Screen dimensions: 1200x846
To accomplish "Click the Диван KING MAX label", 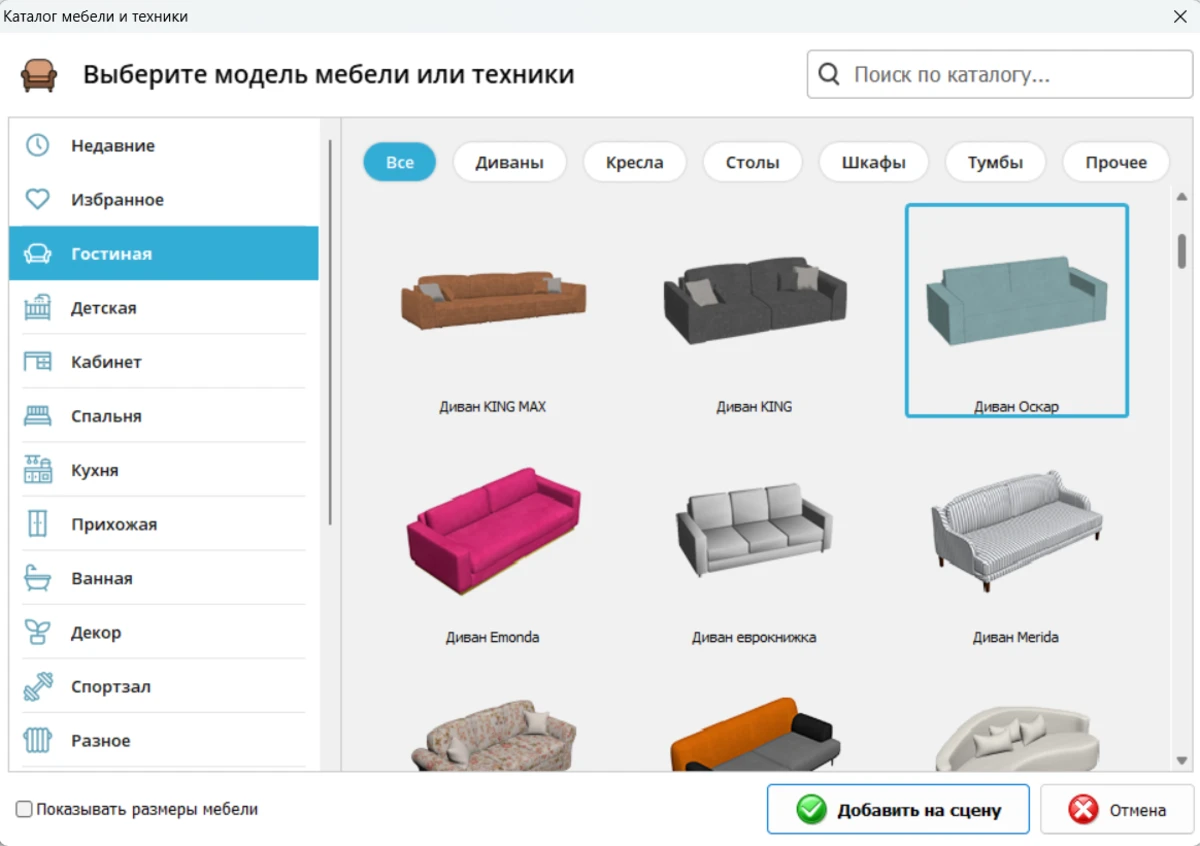I will click(493, 407).
